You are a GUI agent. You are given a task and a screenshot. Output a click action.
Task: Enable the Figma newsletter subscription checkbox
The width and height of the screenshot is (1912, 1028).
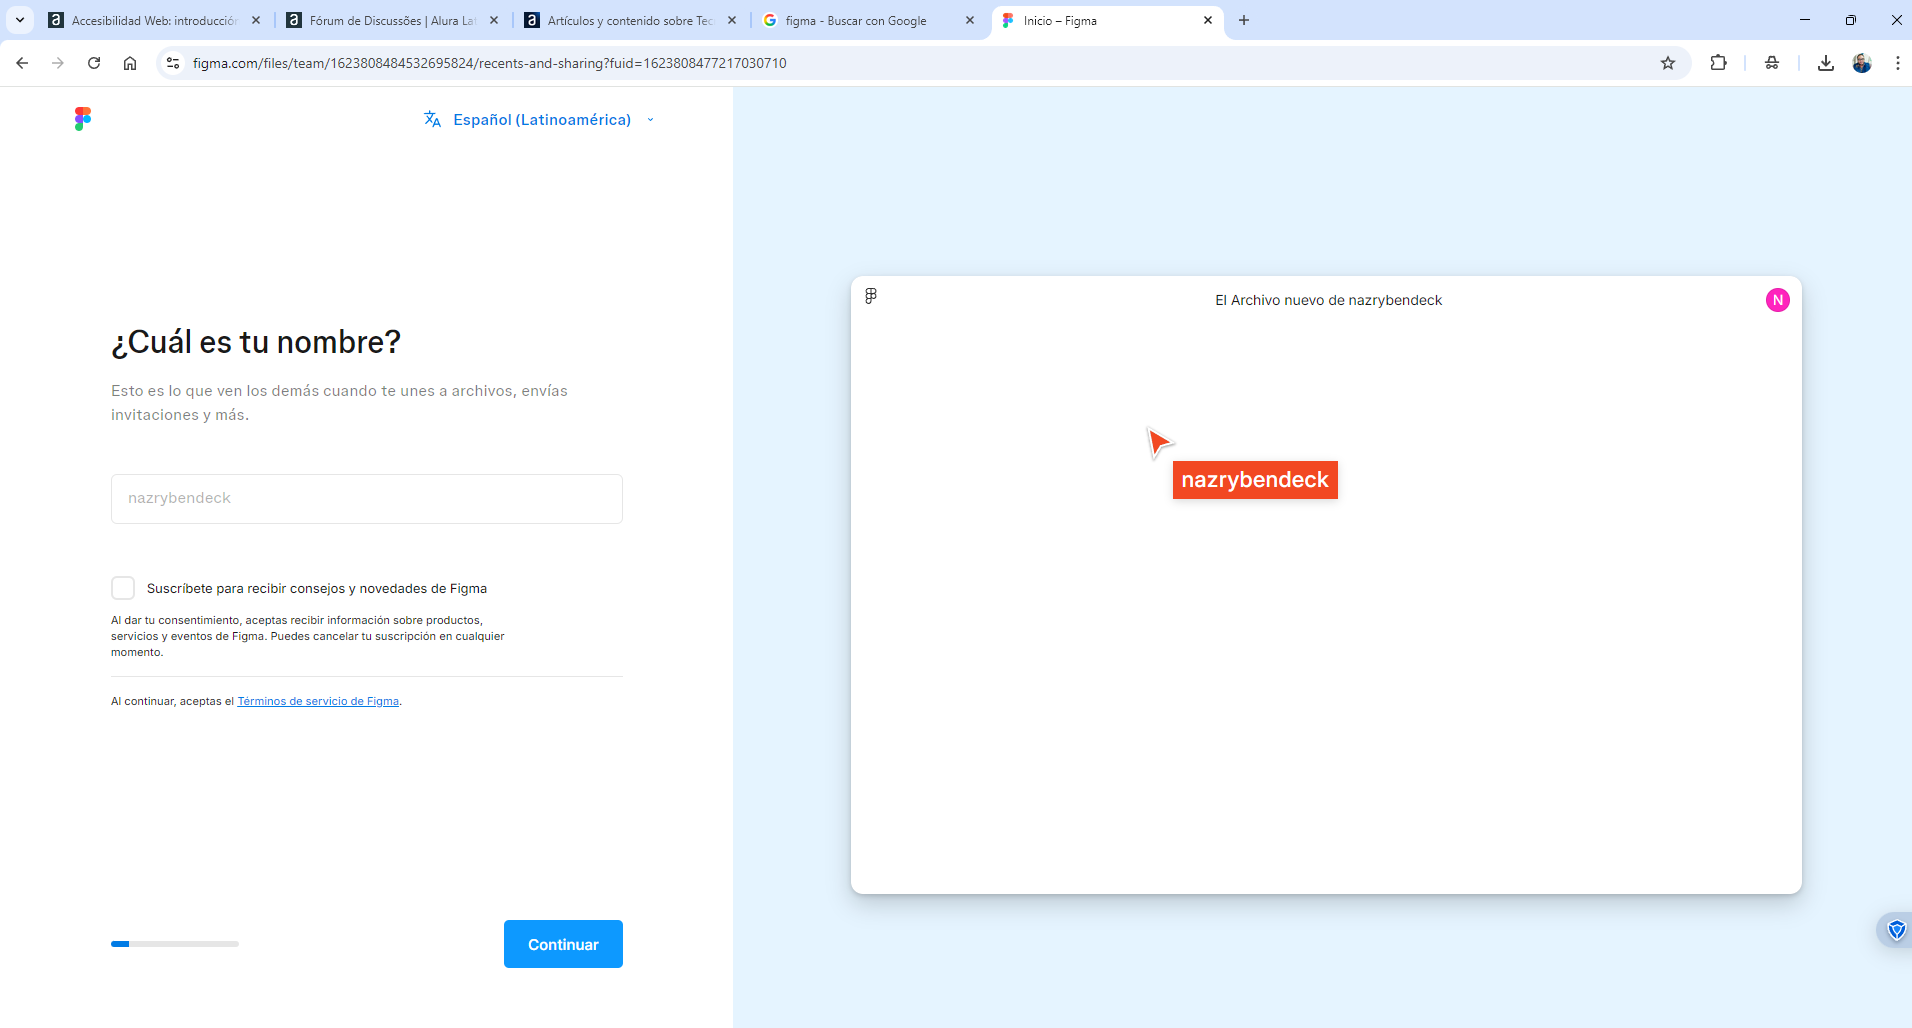[x=123, y=588]
